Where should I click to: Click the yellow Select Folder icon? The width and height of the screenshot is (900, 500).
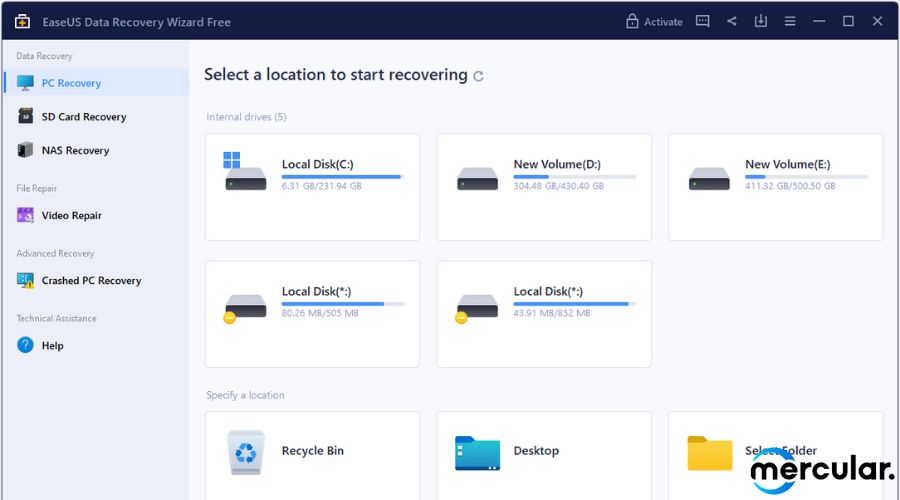710,453
